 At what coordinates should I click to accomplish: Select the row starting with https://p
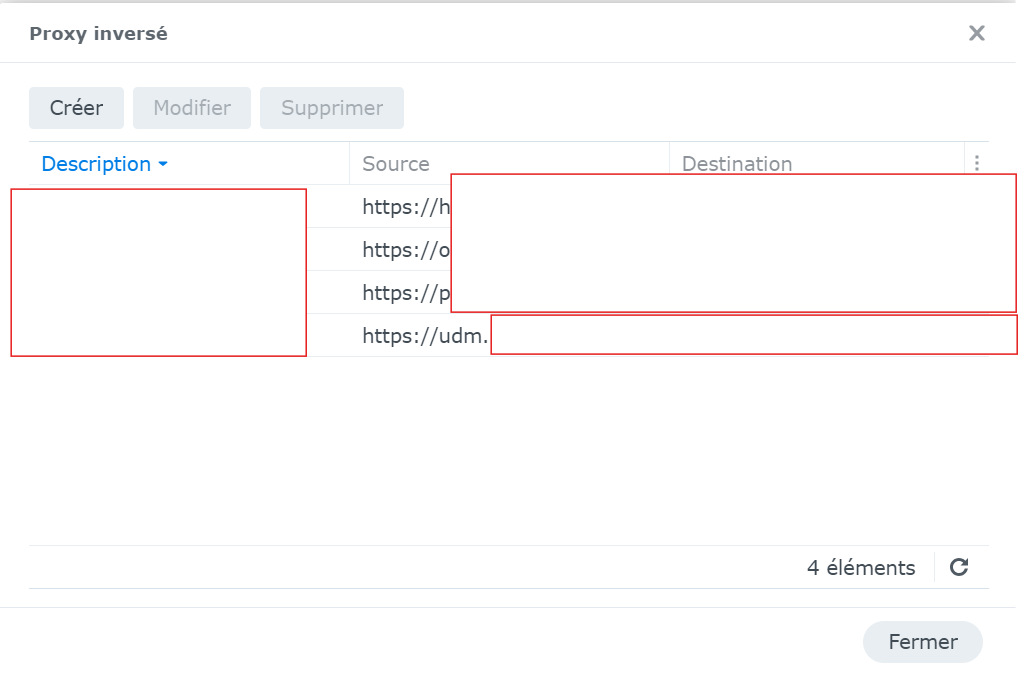point(400,293)
